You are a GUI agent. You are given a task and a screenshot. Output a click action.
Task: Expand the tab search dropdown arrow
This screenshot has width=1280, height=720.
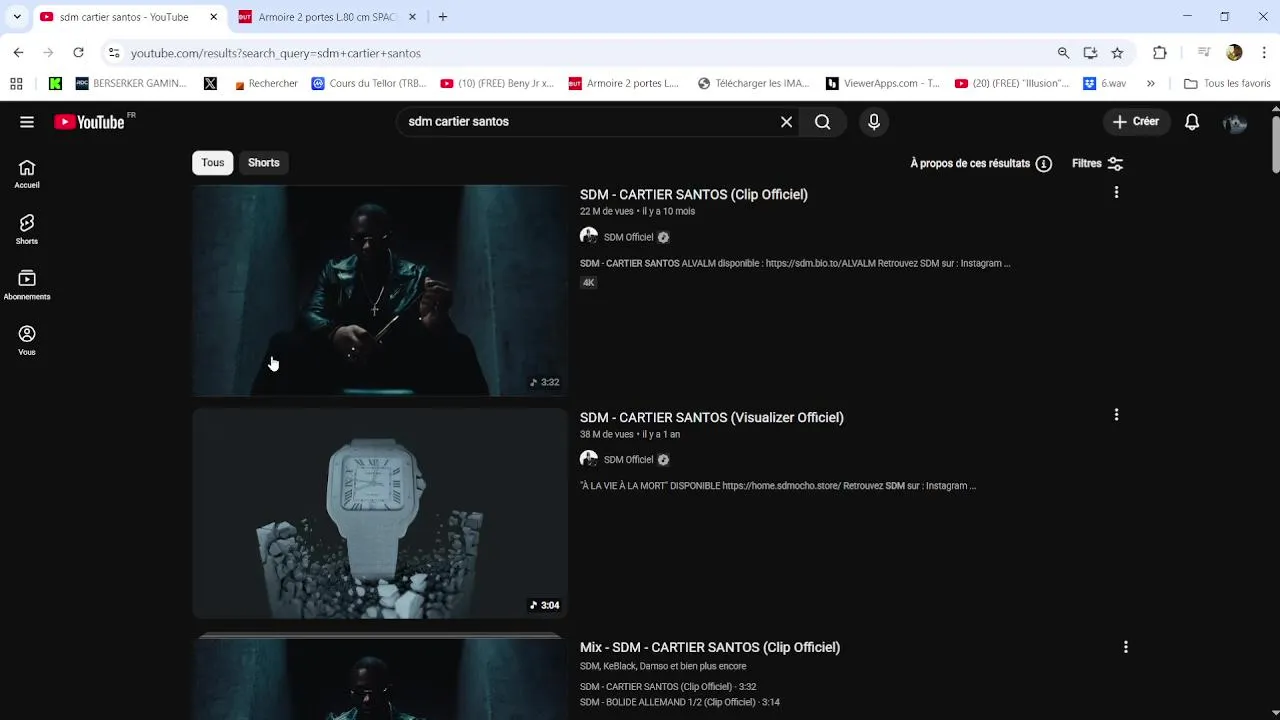(17, 17)
